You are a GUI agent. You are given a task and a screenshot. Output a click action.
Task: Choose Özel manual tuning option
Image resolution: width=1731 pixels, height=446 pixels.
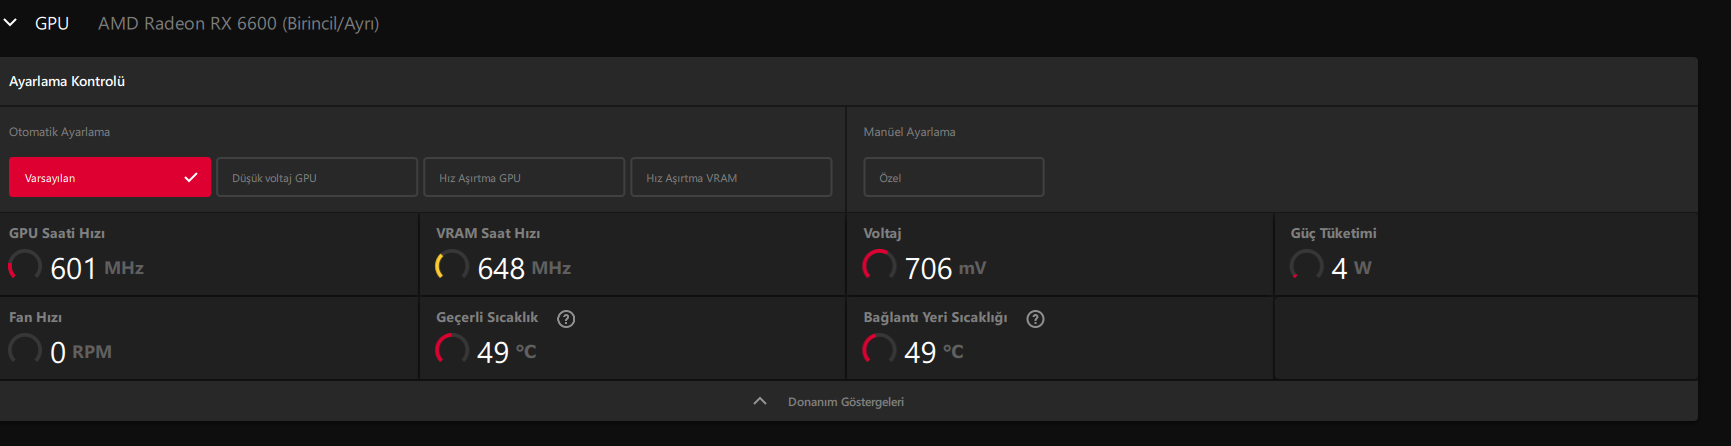tap(953, 178)
